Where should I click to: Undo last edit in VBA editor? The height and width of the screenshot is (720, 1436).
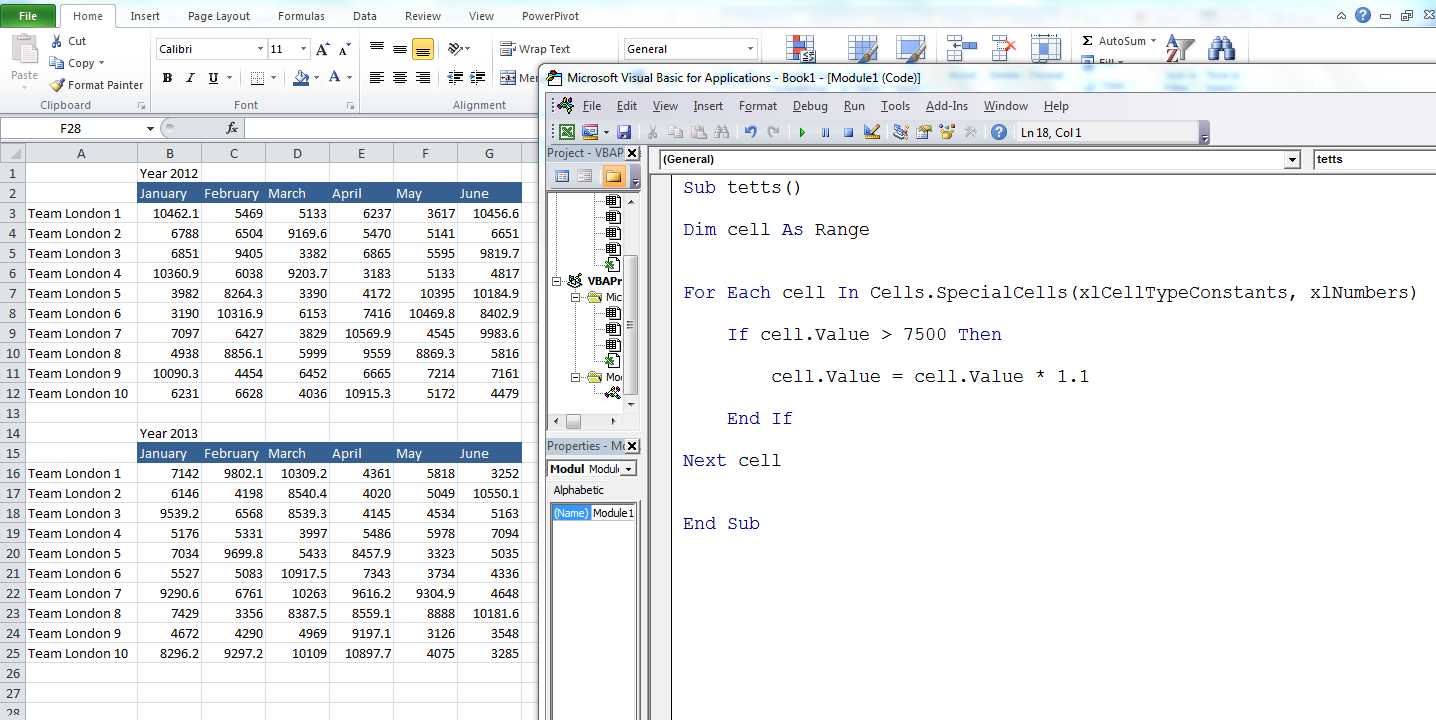point(751,132)
